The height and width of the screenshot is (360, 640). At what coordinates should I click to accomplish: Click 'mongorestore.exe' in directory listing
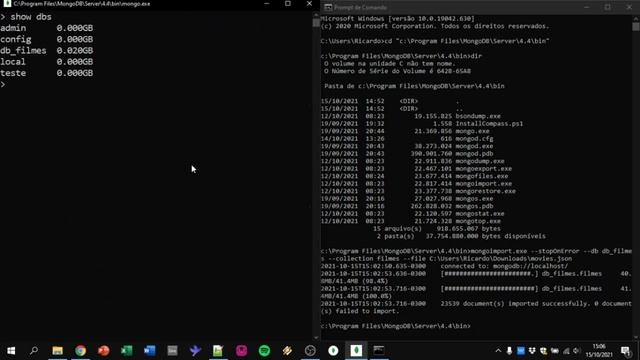485,191
